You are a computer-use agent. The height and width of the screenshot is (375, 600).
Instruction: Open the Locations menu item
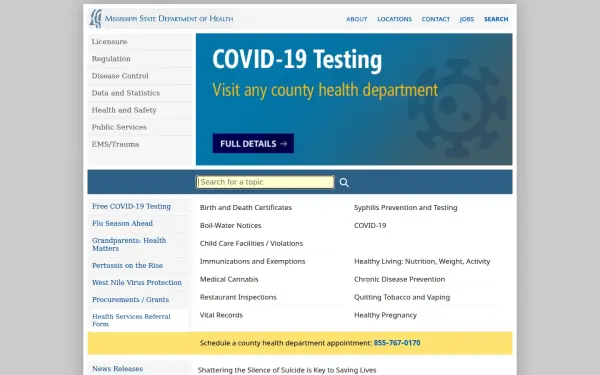(x=395, y=19)
